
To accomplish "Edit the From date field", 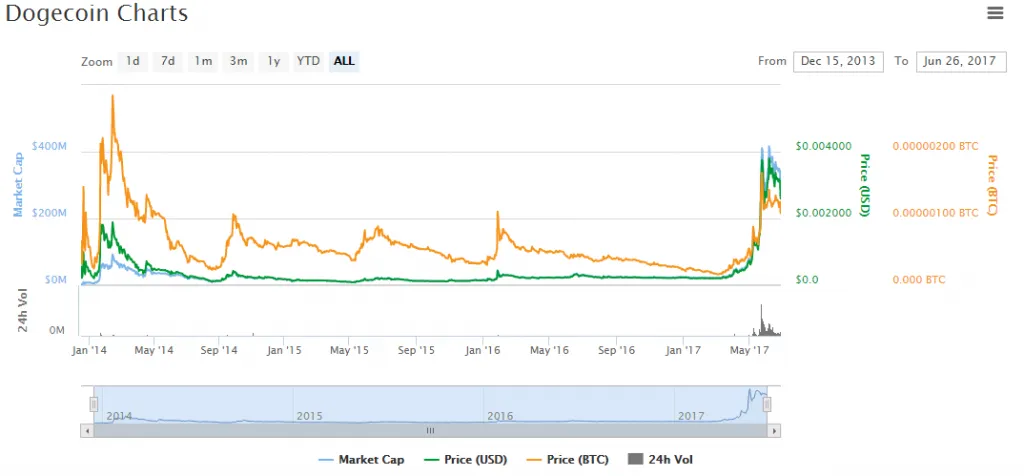I will (838, 61).
